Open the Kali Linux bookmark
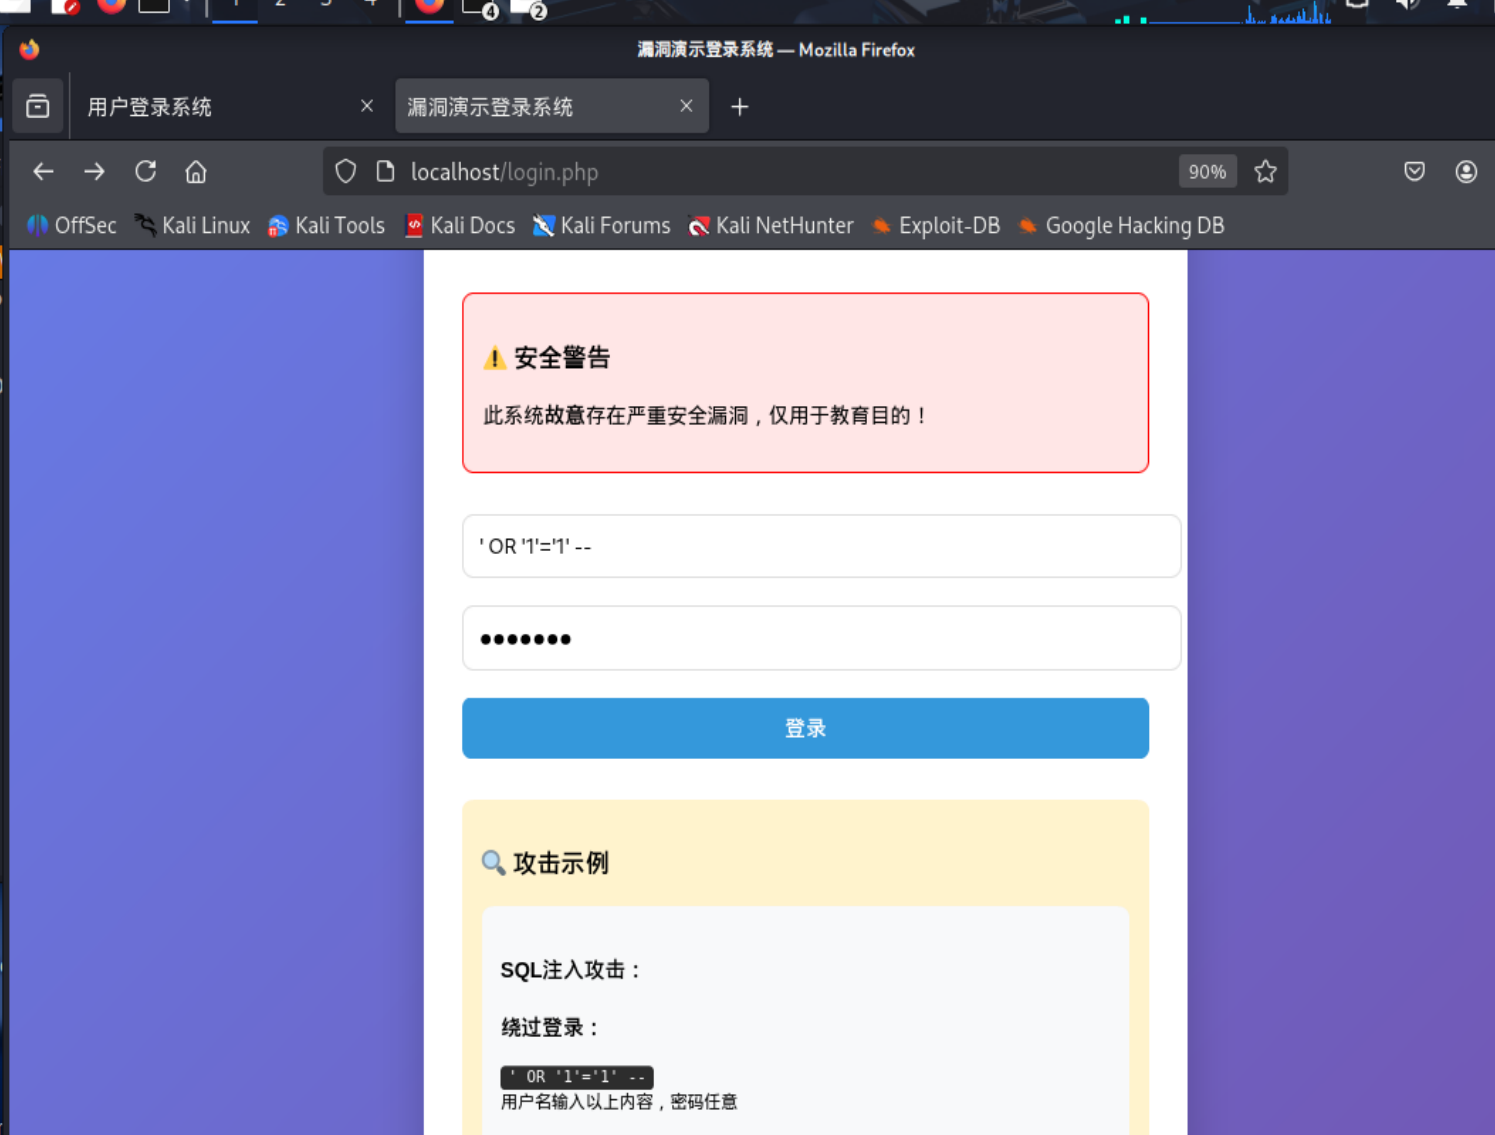The width and height of the screenshot is (1495, 1135). pos(193,226)
